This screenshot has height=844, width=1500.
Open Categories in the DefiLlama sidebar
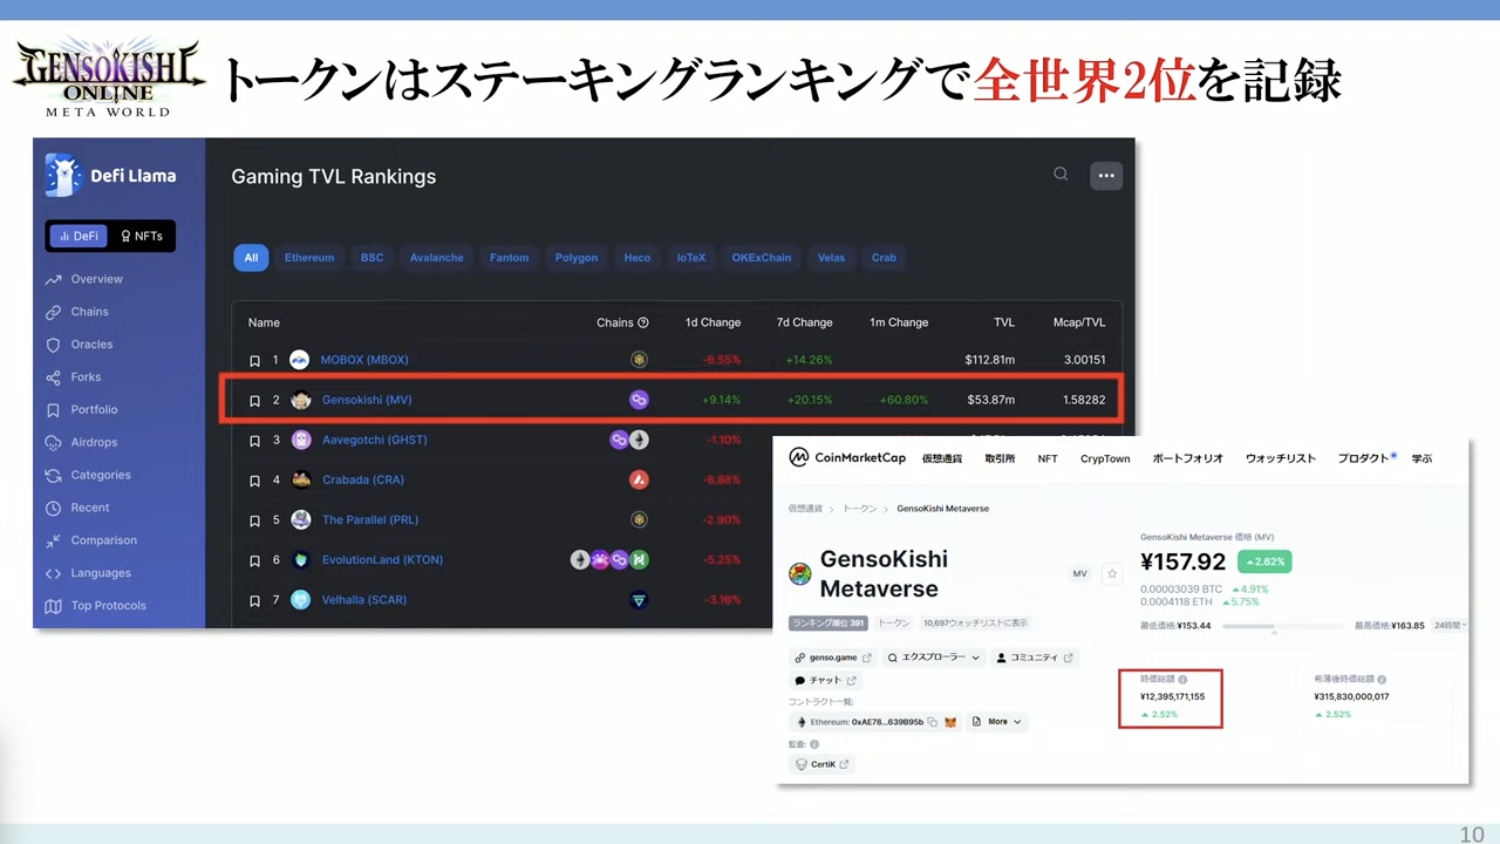pyautogui.click(x=100, y=475)
